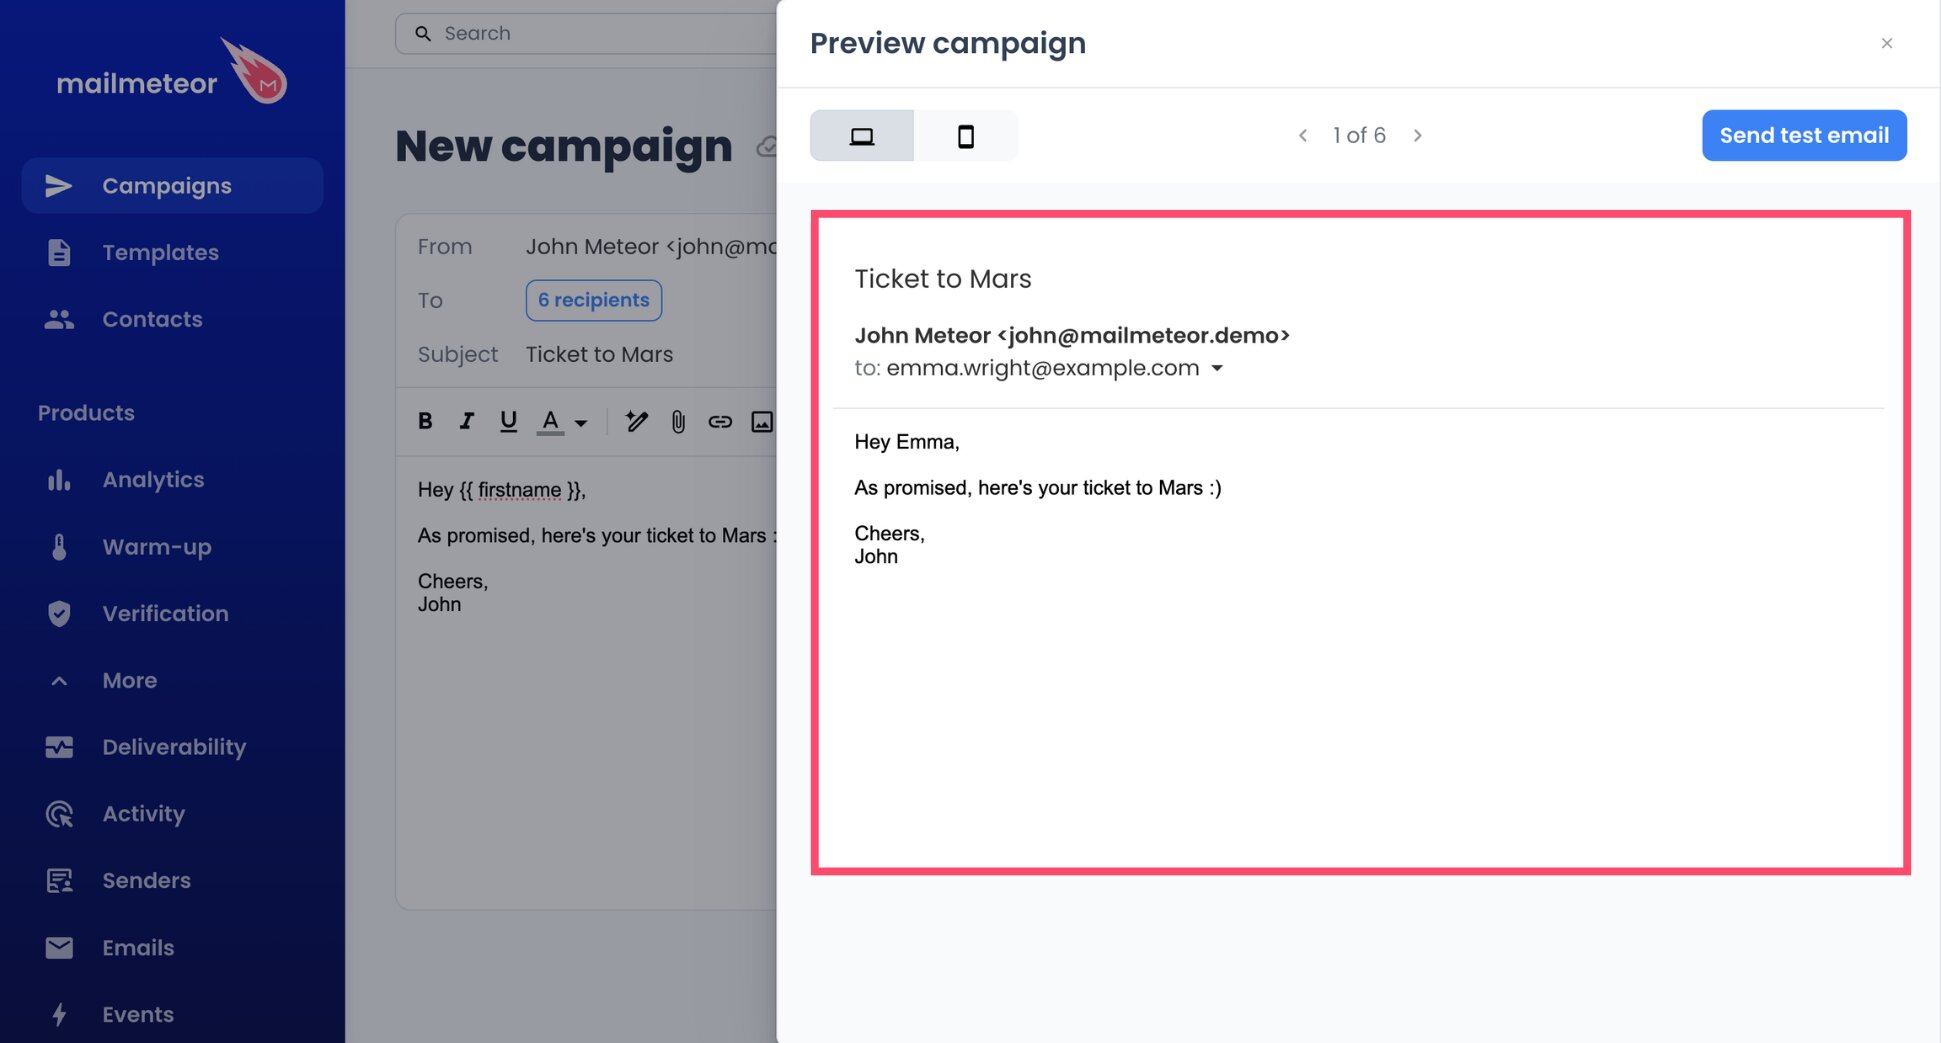Click the Events lightning icon
Image resolution: width=1941 pixels, height=1043 pixels.
tap(59, 1015)
